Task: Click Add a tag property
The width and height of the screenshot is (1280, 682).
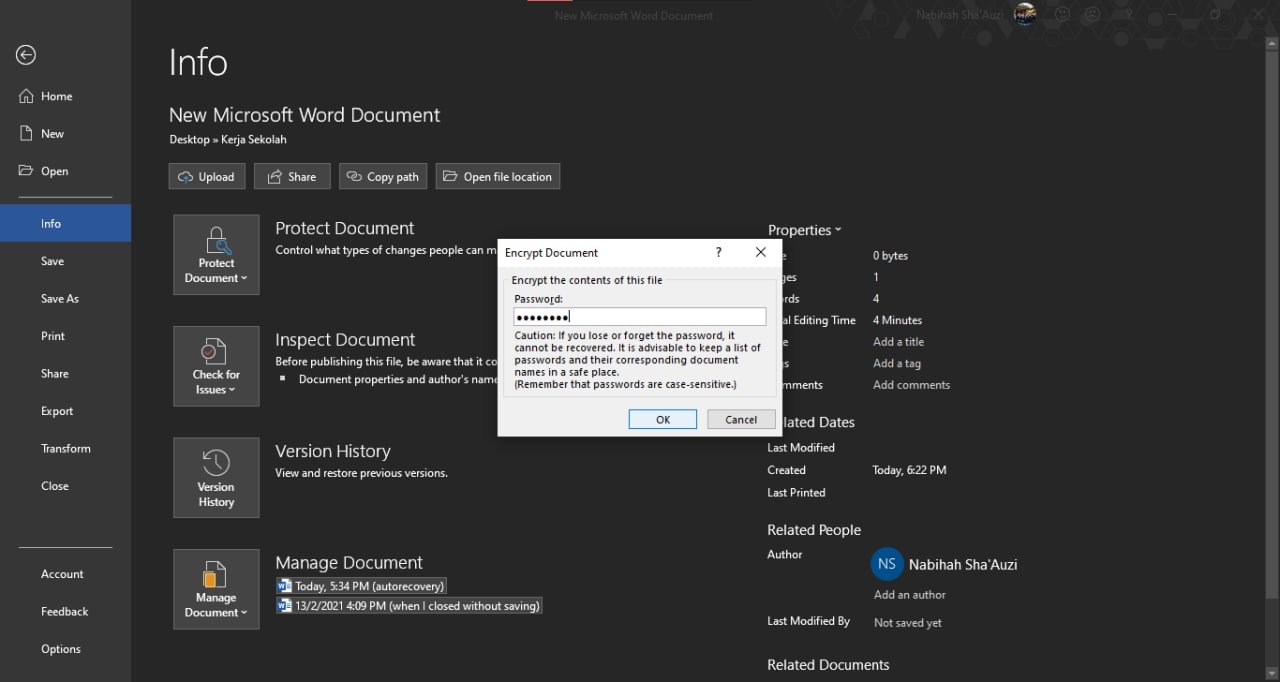Action: click(x=897, y=363)
